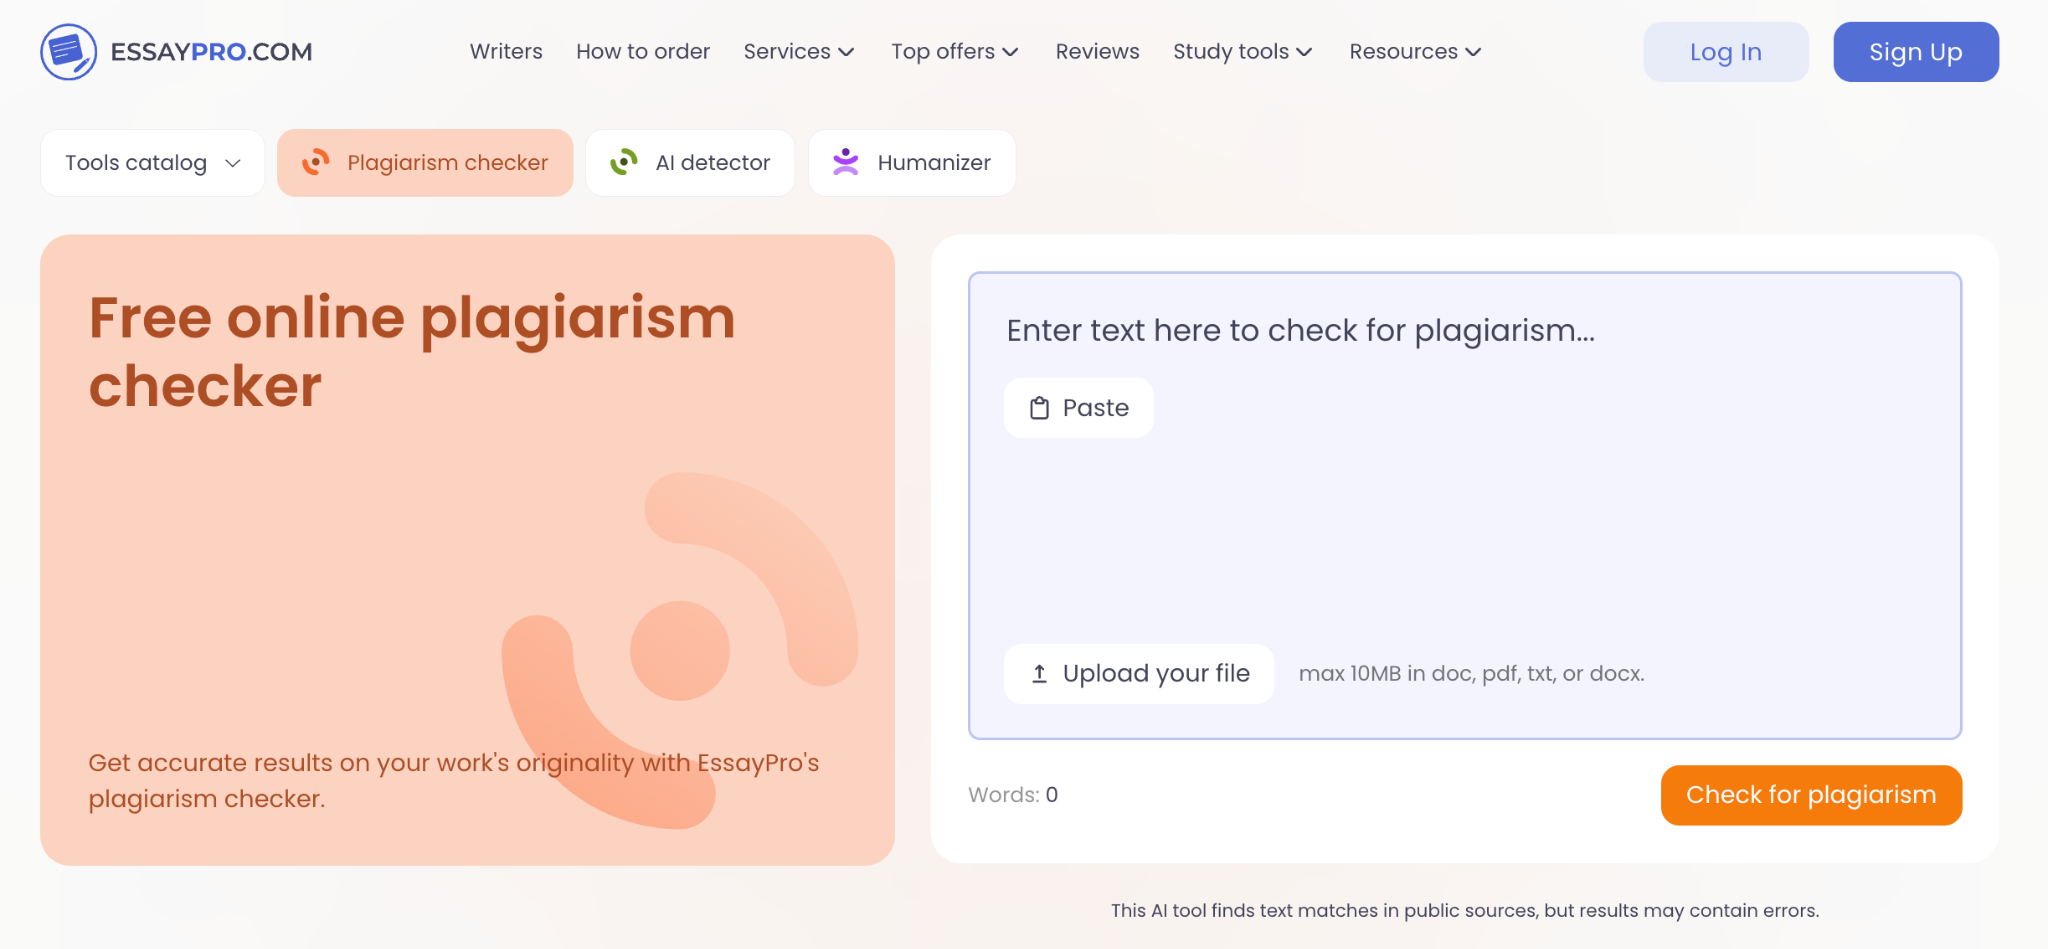
Task: Open the purple Humanizer icon
Action: coord(846,162)
